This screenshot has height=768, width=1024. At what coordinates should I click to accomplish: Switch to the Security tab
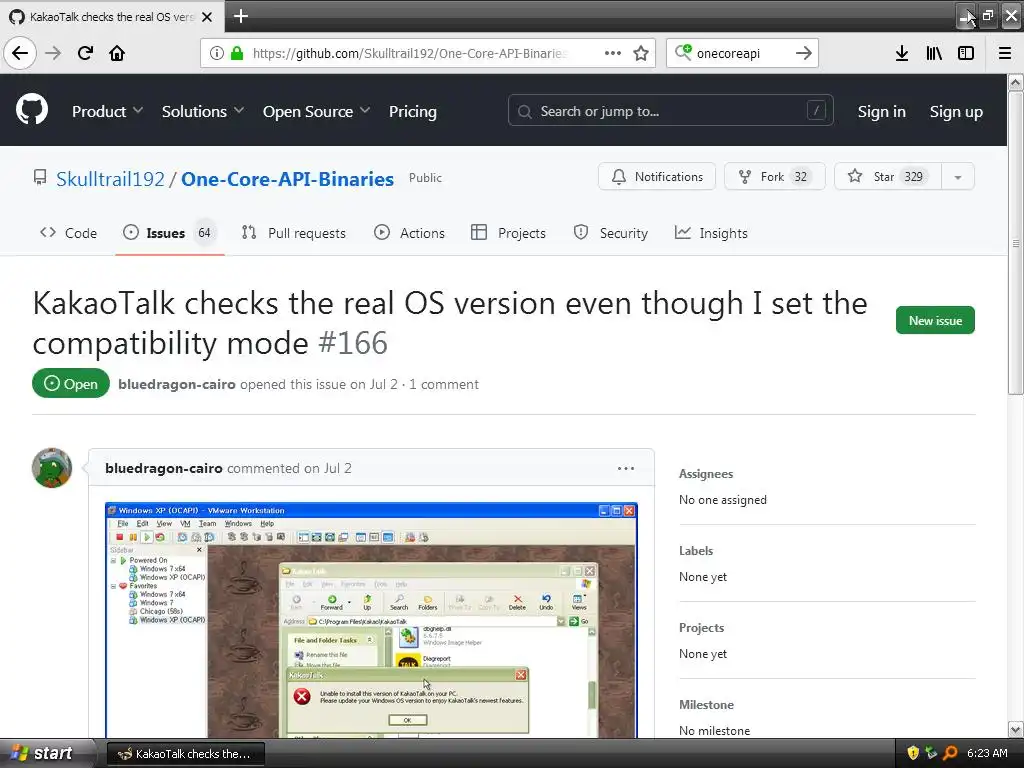611,233
